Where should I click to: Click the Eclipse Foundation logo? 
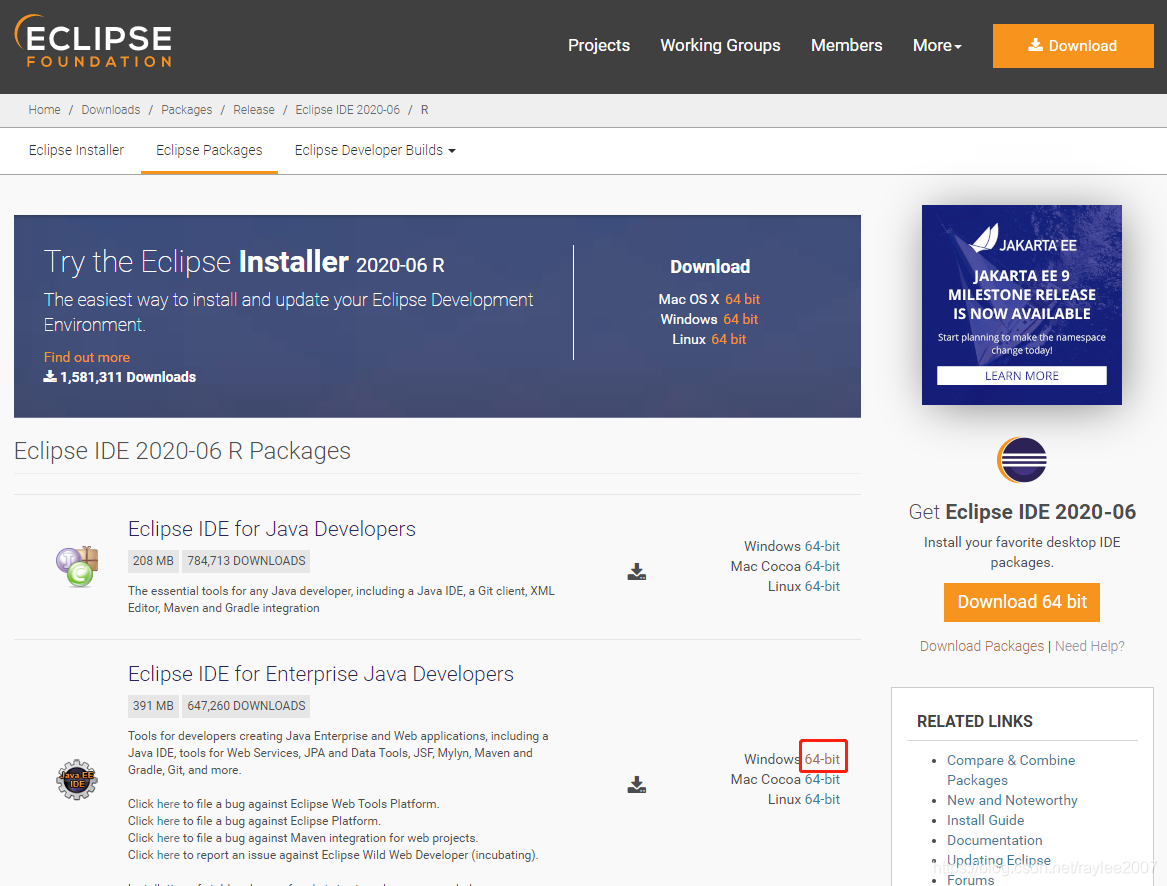tap(93, 42)
